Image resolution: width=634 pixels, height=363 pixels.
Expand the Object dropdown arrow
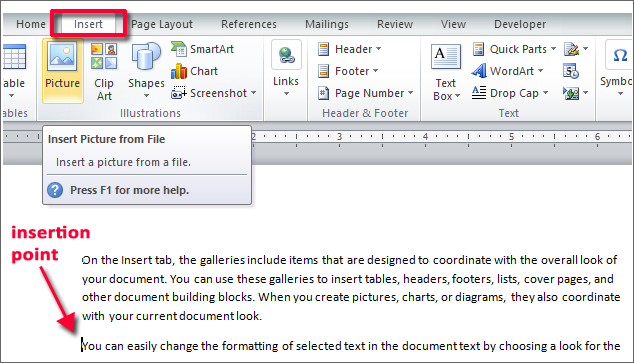(585, 93)
